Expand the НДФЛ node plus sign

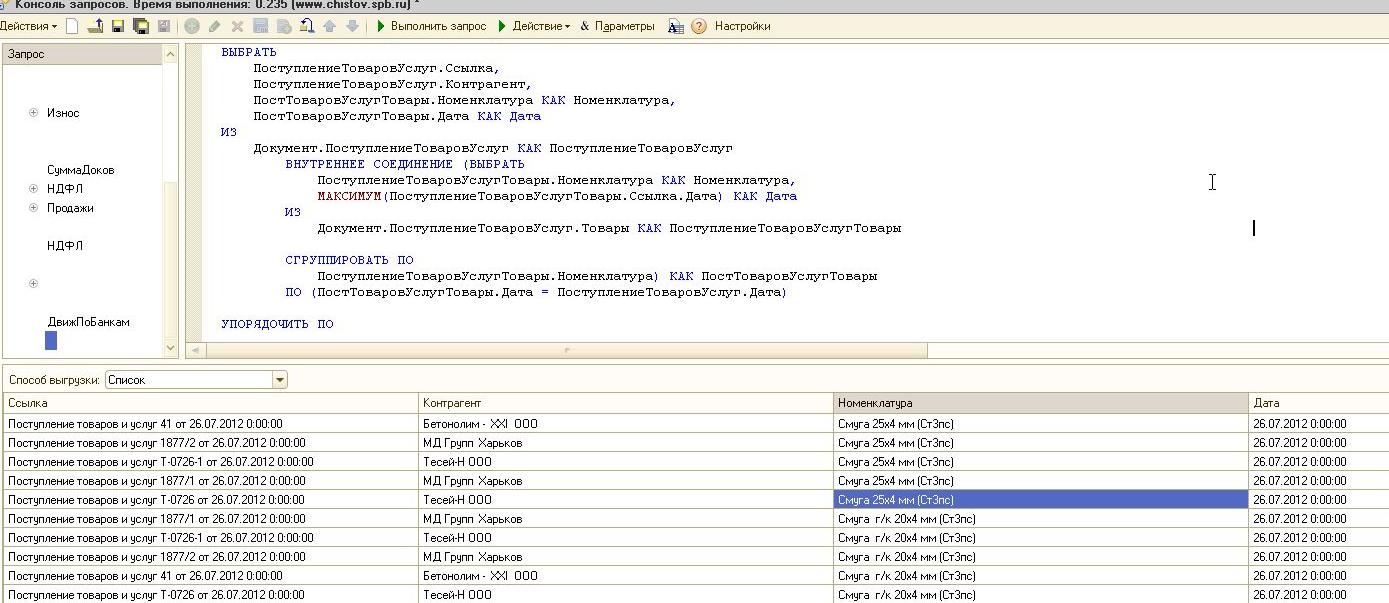[x=33, y=189]
